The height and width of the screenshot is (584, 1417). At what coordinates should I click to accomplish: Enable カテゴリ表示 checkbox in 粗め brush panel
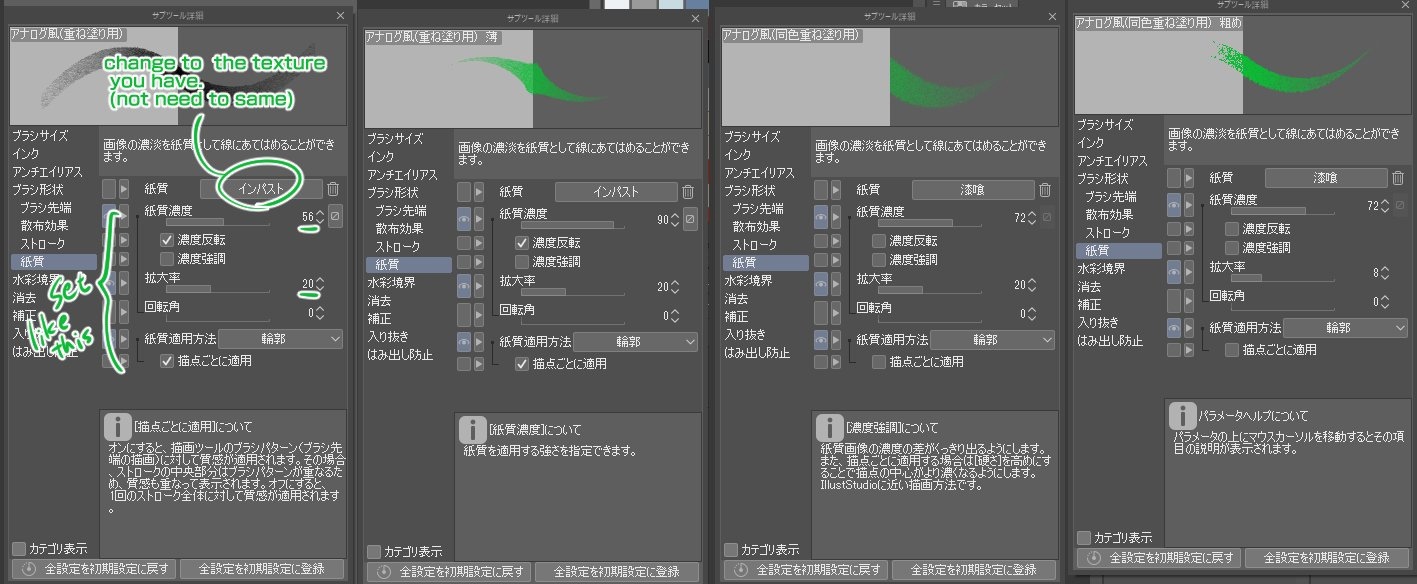(x=1084, y=538)
